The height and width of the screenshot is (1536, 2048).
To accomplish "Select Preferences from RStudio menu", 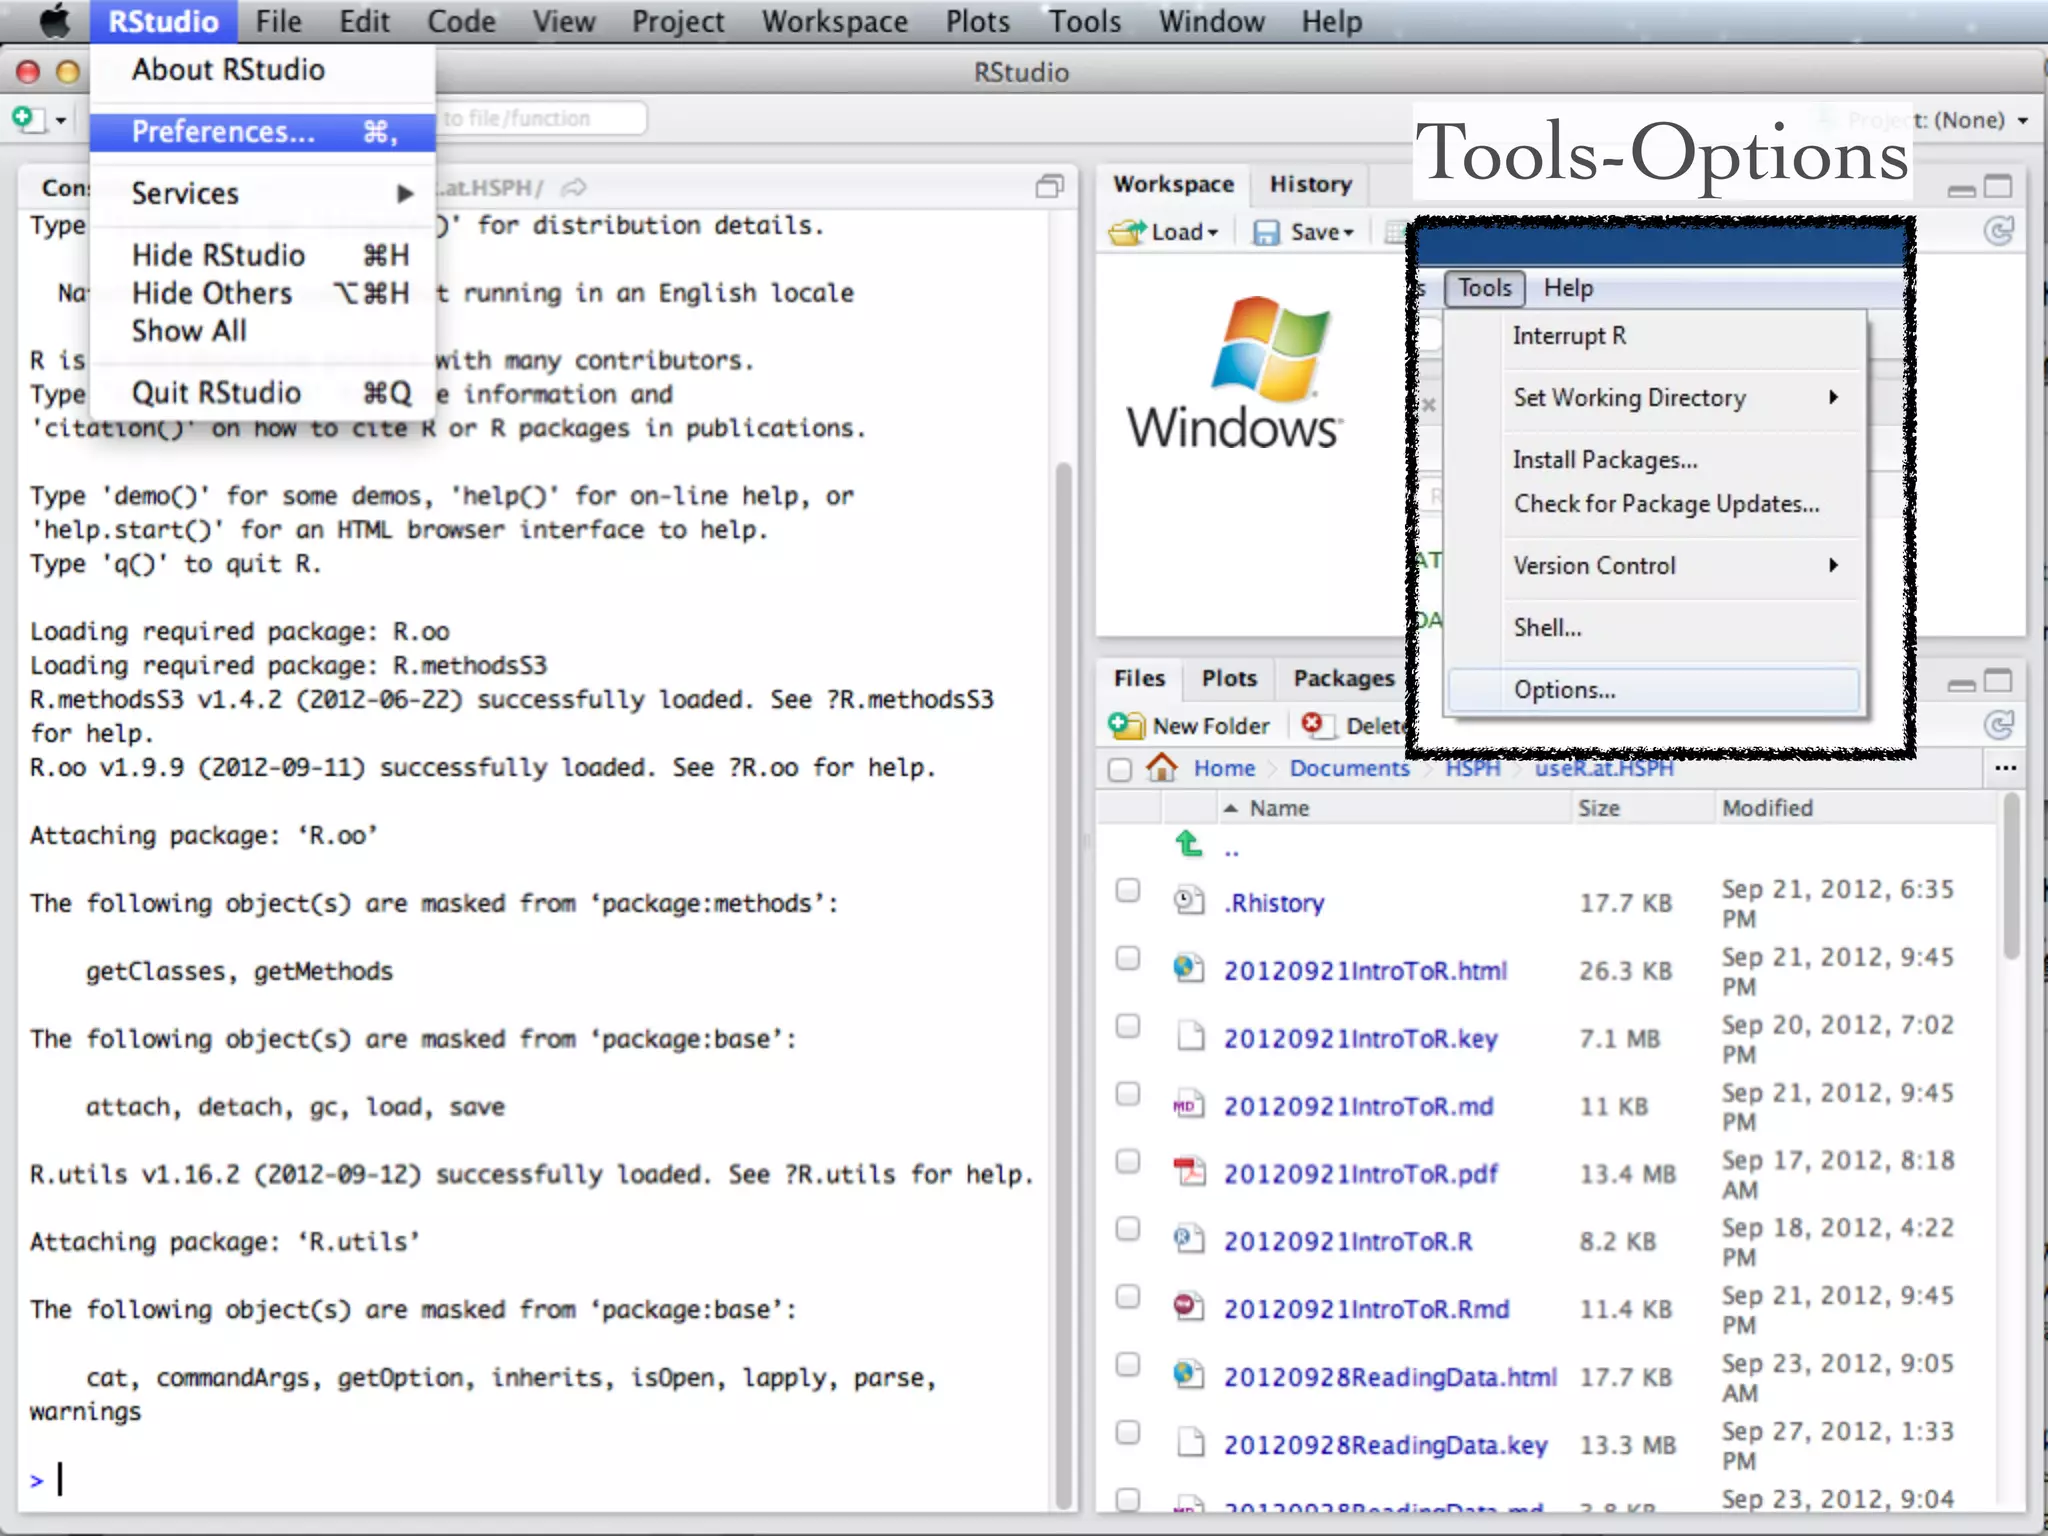I will point(262,131).
